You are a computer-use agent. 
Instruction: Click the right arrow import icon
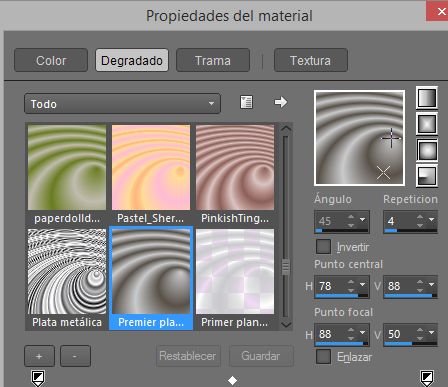pos(281,102)
